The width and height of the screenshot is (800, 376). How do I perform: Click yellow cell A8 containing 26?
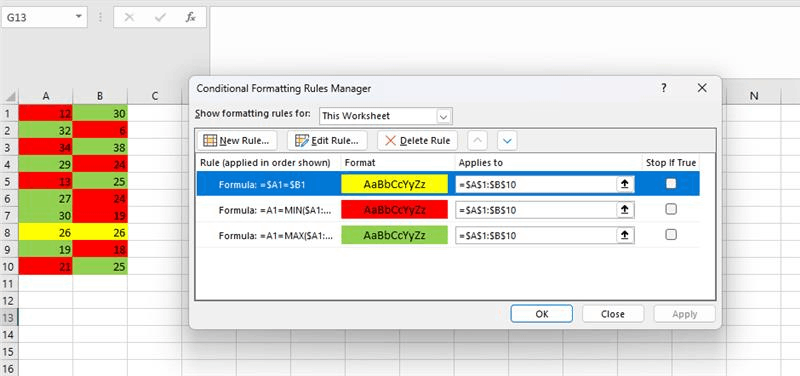[46, 232]
